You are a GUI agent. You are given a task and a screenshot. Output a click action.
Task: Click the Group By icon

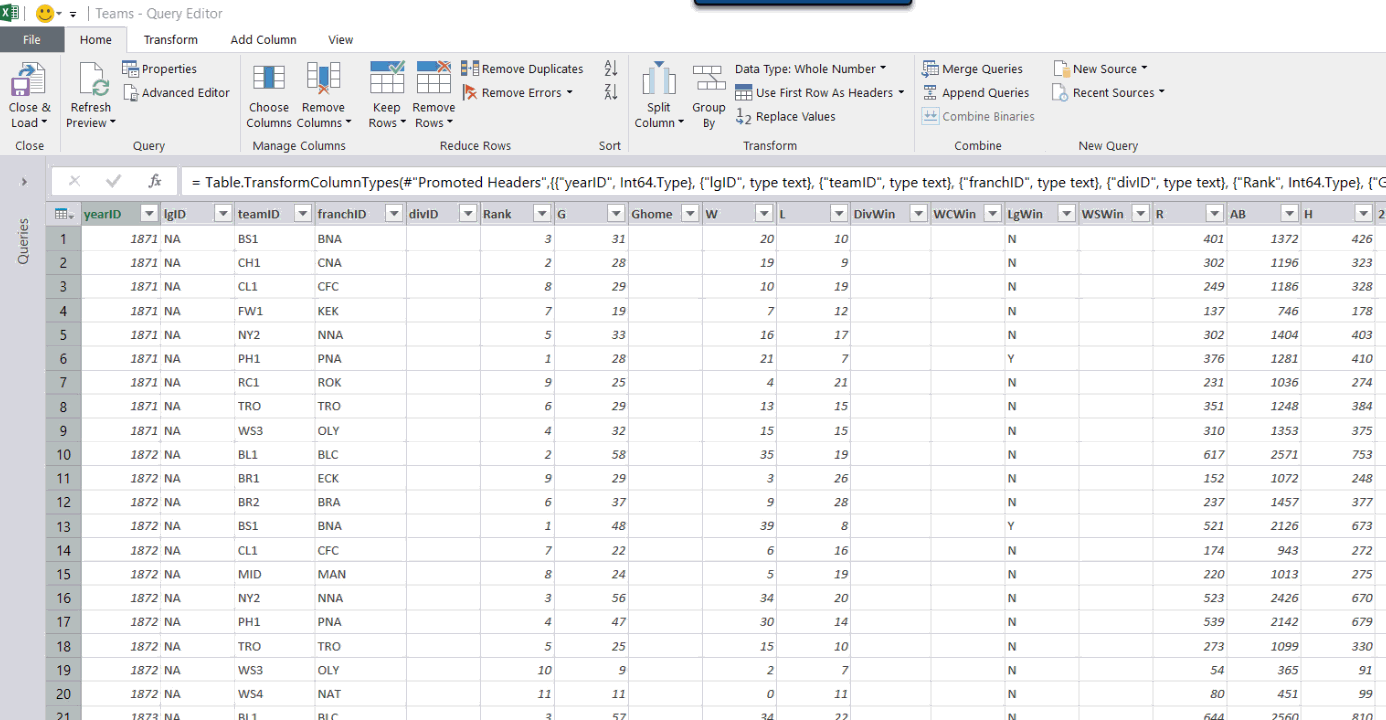709,80
